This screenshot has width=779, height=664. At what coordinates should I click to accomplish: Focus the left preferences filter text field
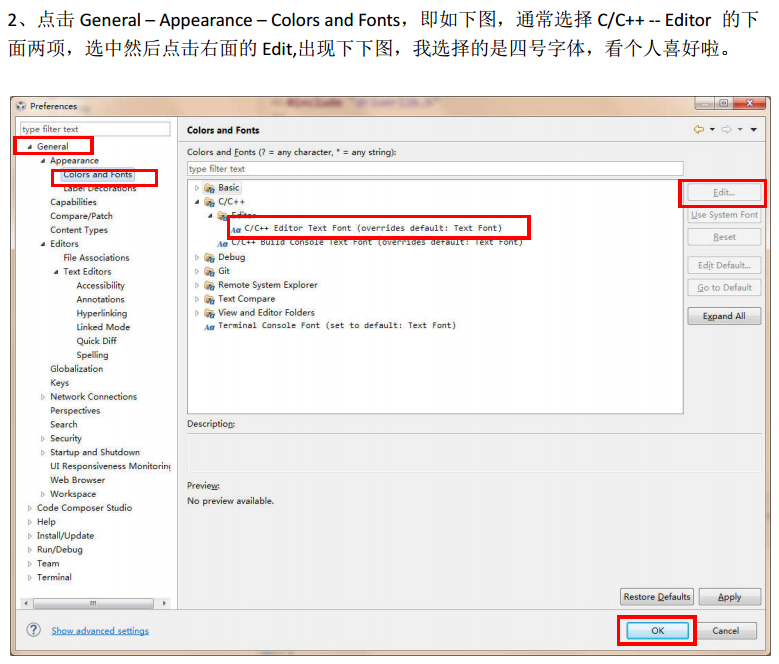pyautogui.click(x=95, y=129)
